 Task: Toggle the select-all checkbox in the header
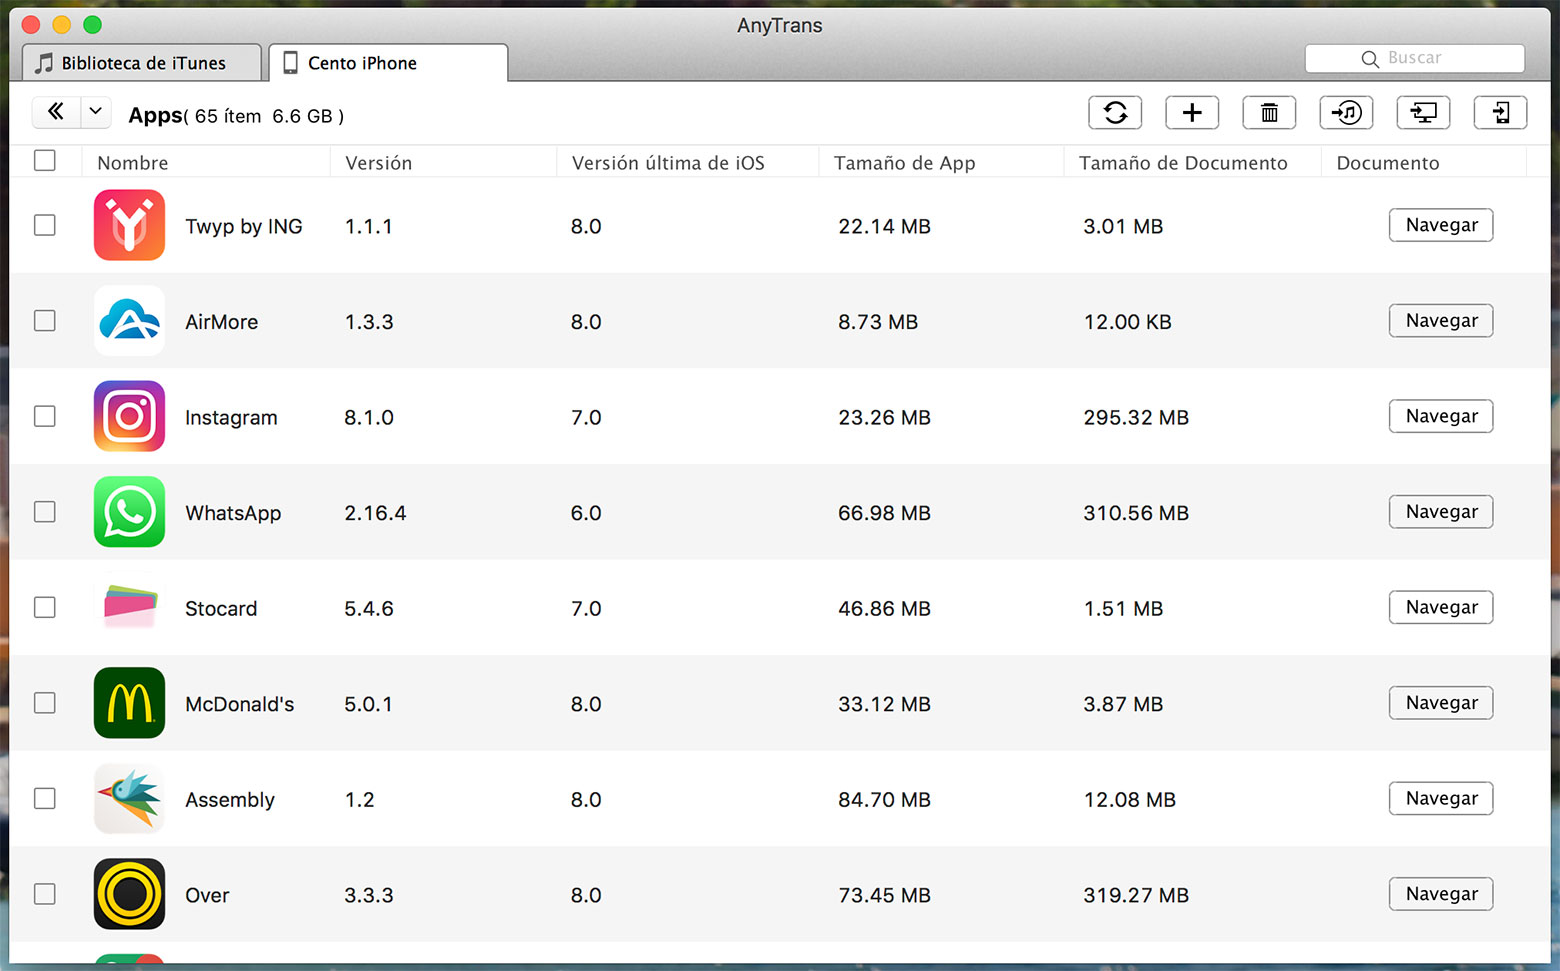point(45,160)
